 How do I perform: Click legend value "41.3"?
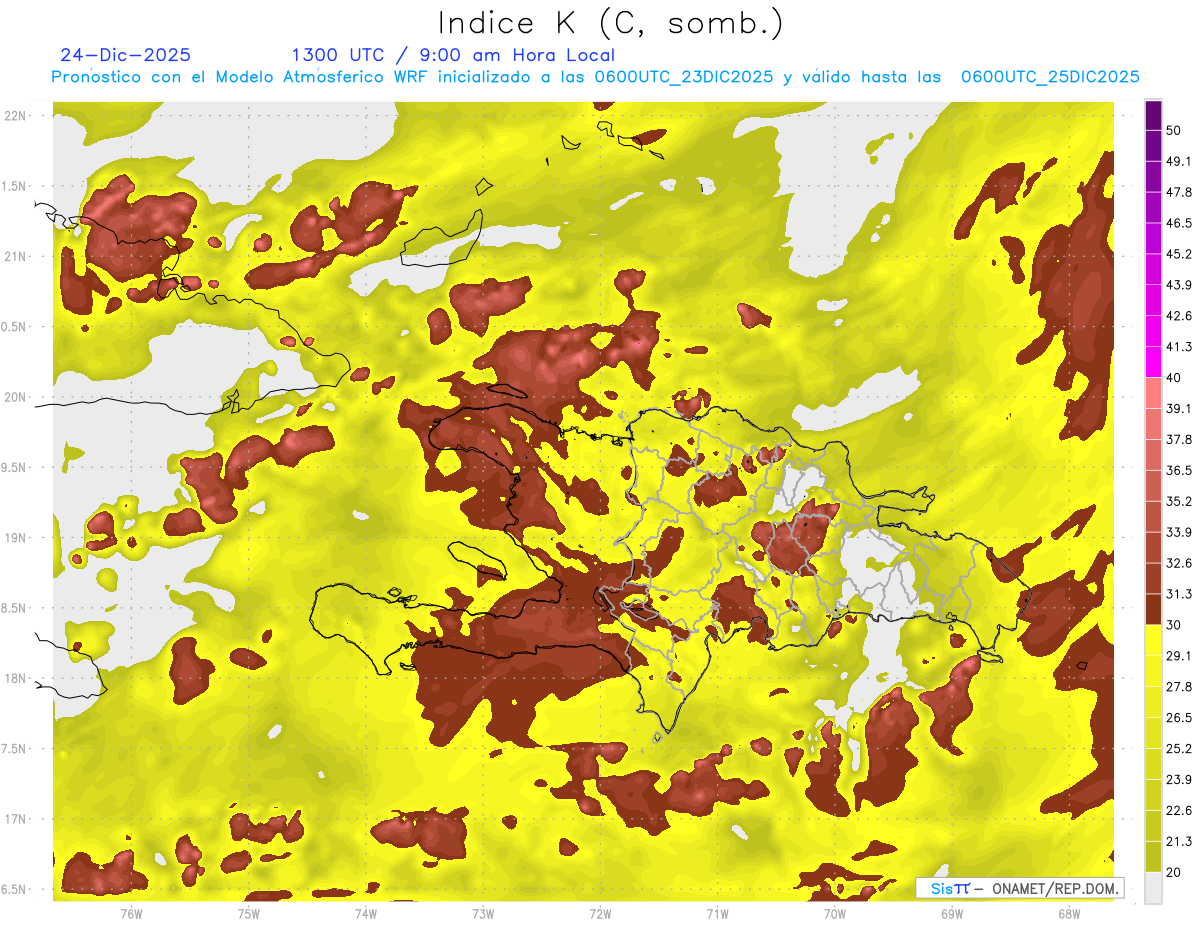(x=1179, y=347)
